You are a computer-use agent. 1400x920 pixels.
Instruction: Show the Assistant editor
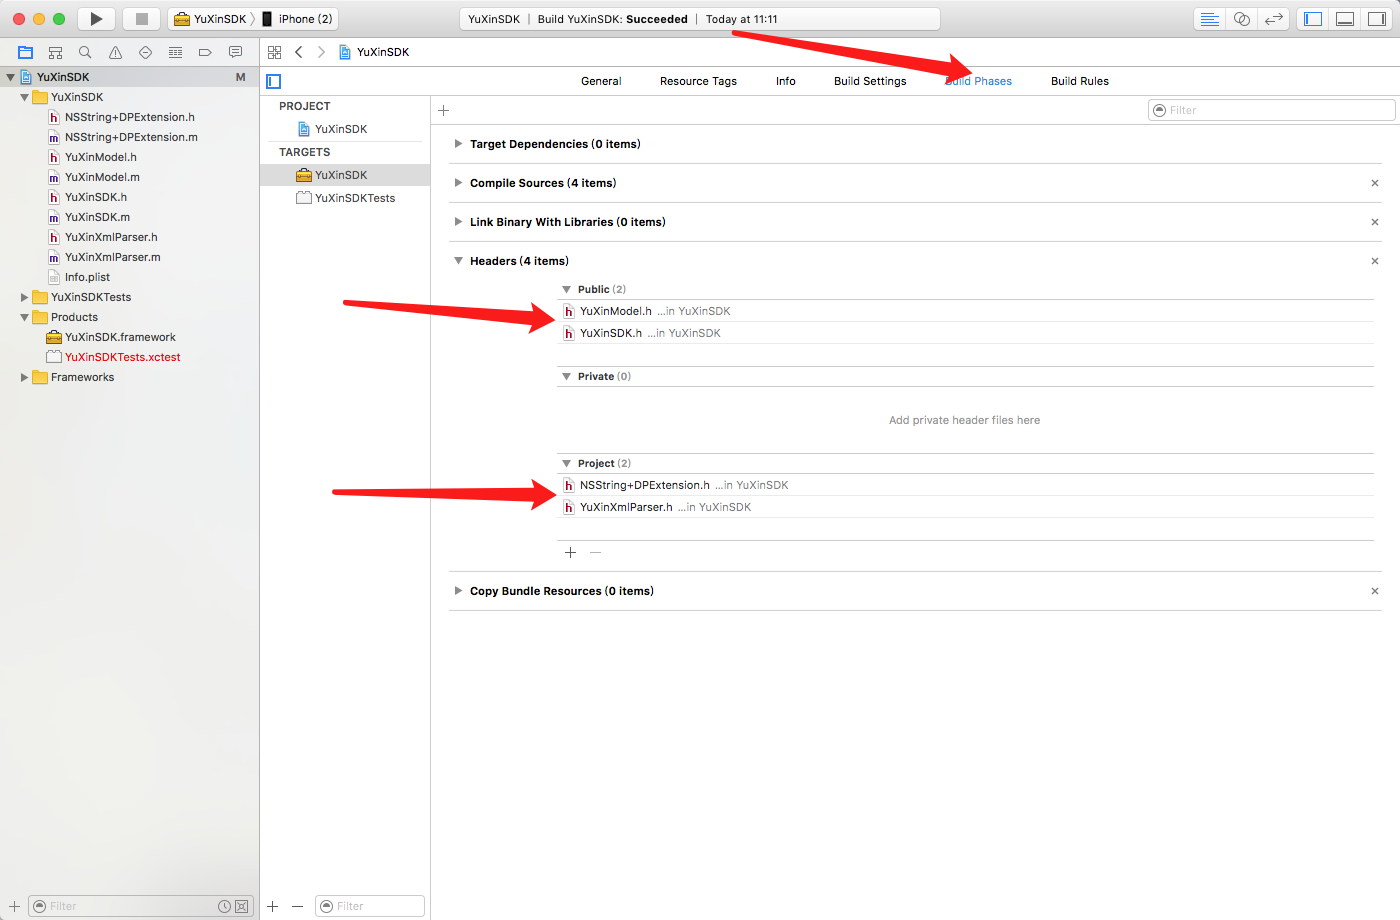(x=1242, y=19)
